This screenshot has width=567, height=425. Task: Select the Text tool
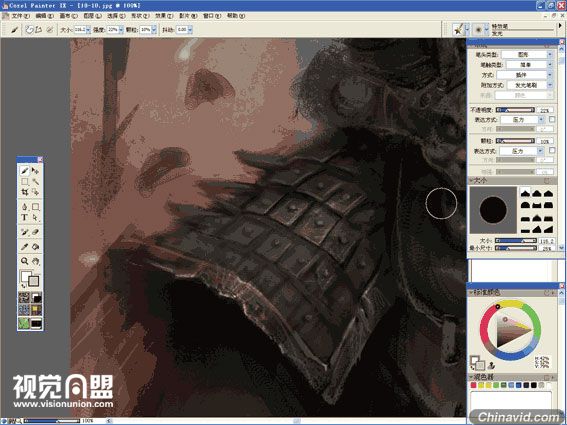tap(24, 217)
